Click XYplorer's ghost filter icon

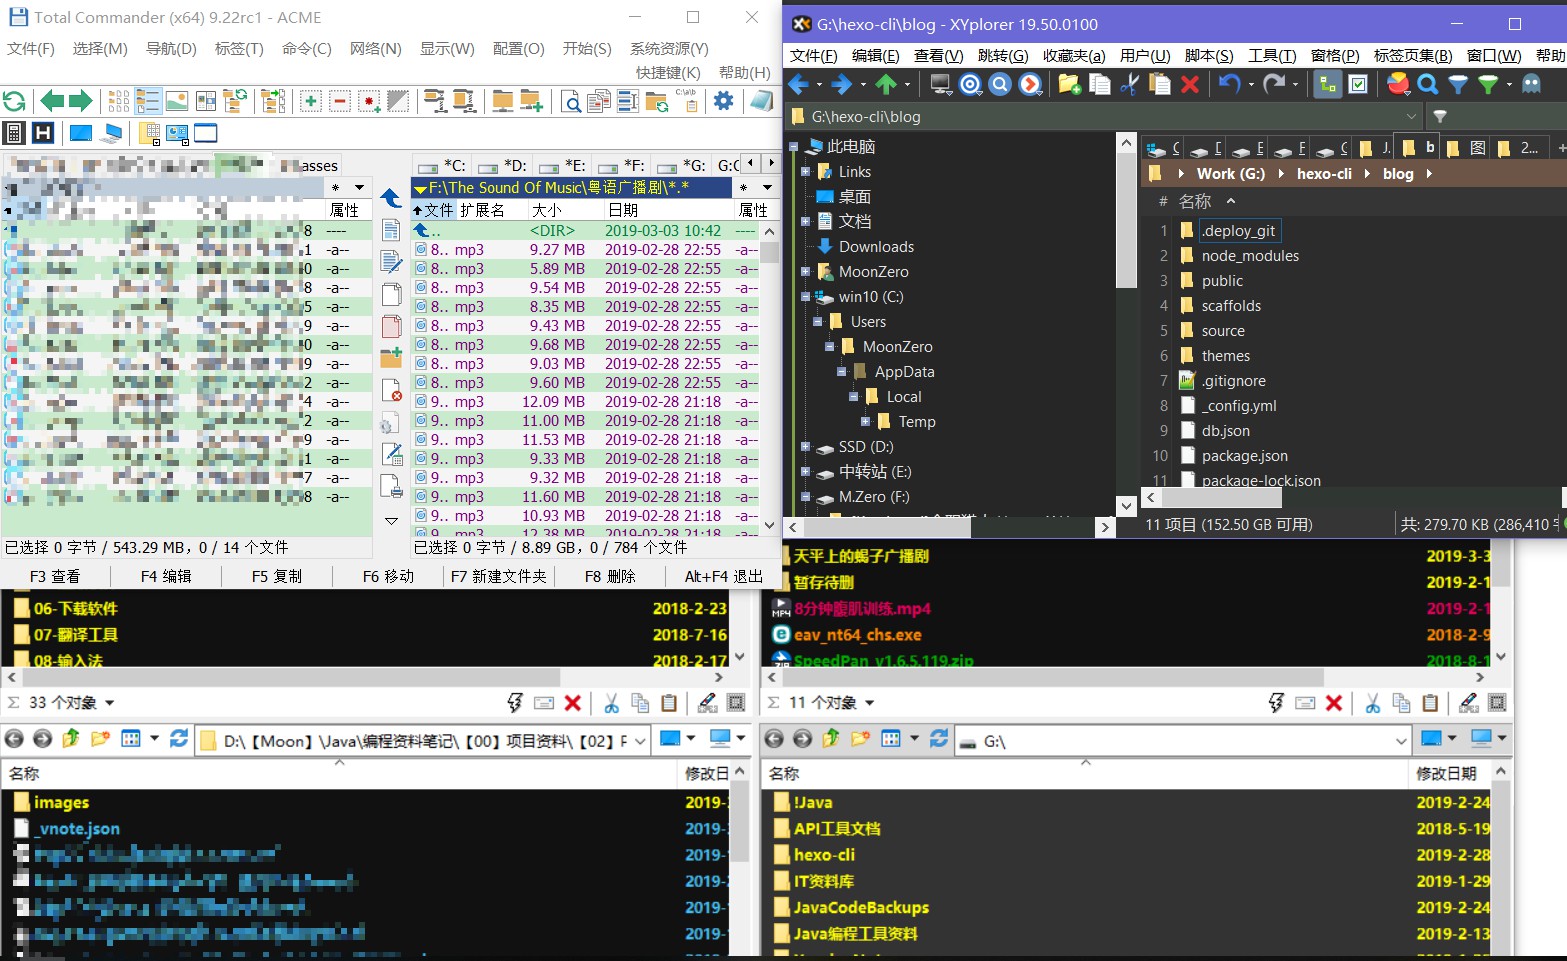pos(1531,85)
